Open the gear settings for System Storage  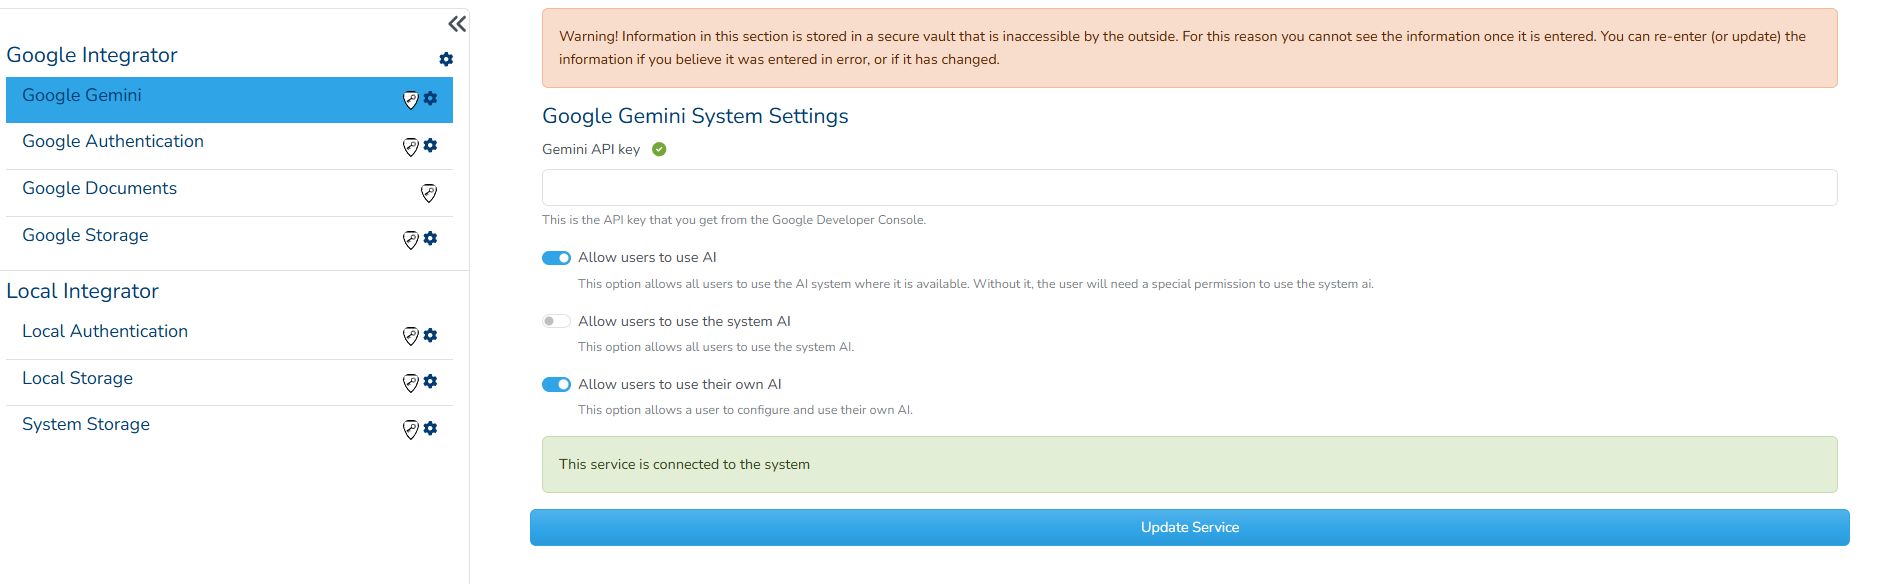(430, 428)
